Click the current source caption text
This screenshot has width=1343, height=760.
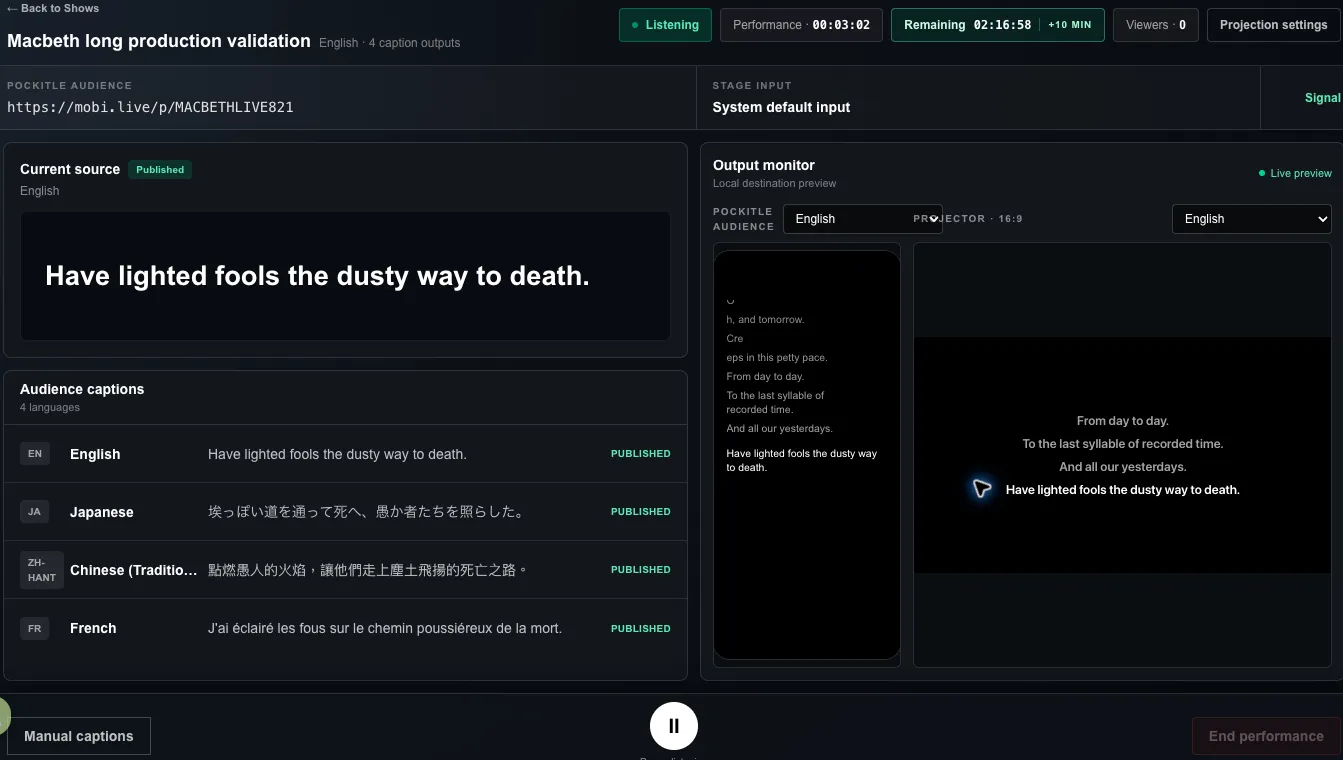coord(317,276)
